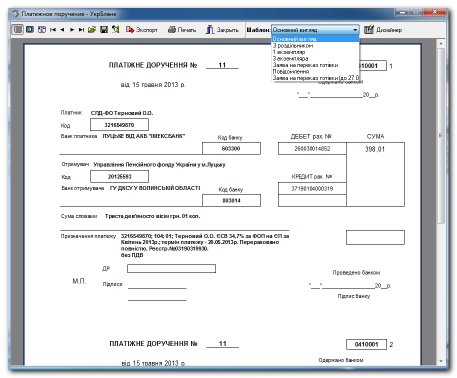Go to the next page arrow
The width and height of the screenshot is (457, 378).
72,30
